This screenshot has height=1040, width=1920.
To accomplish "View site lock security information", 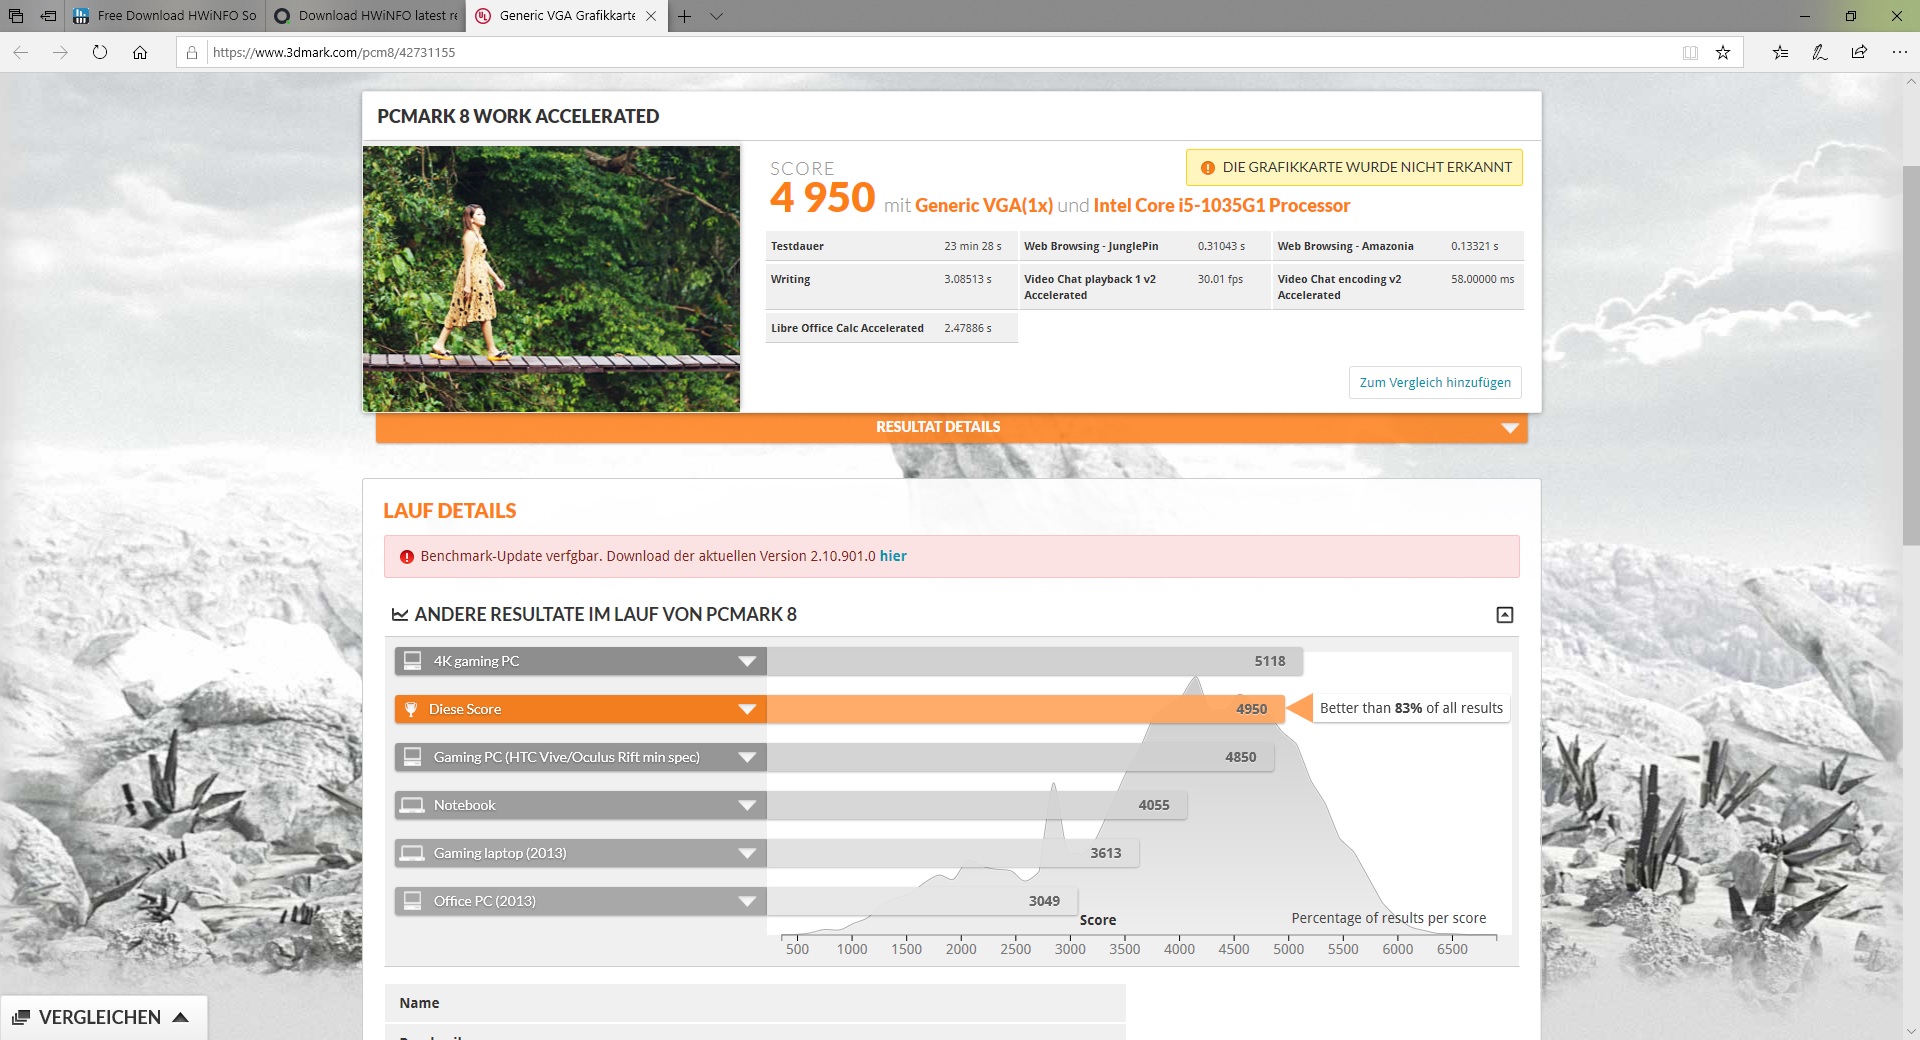I will [192, 53].
